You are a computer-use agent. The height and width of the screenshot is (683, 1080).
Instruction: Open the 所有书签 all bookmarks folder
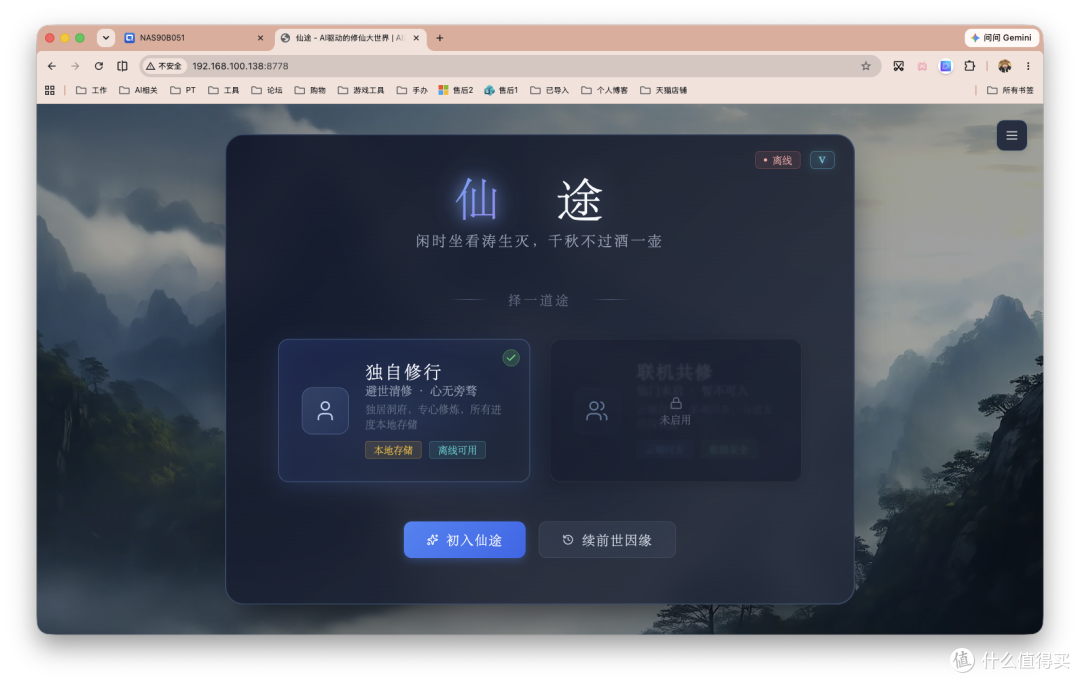point(1010,90)
